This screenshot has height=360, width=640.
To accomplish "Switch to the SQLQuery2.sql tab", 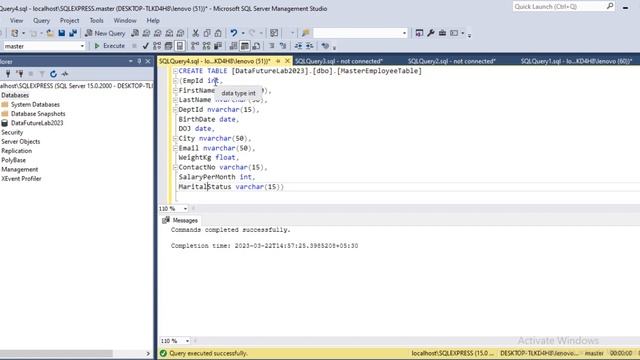I will pos(451,61).
